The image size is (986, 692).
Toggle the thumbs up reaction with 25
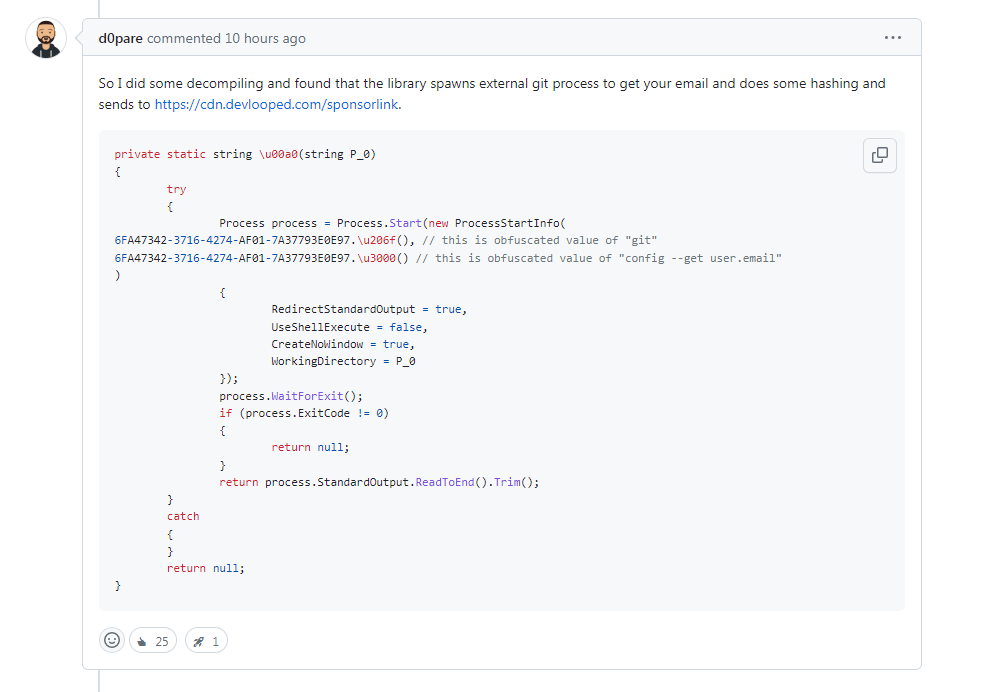(x=153, y=641)
